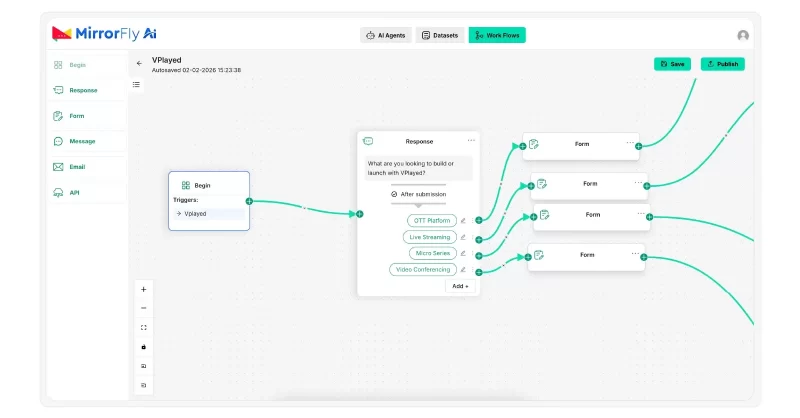Click the Live Streaming output connector
The image size is (800, 418).
pos(479,239)
